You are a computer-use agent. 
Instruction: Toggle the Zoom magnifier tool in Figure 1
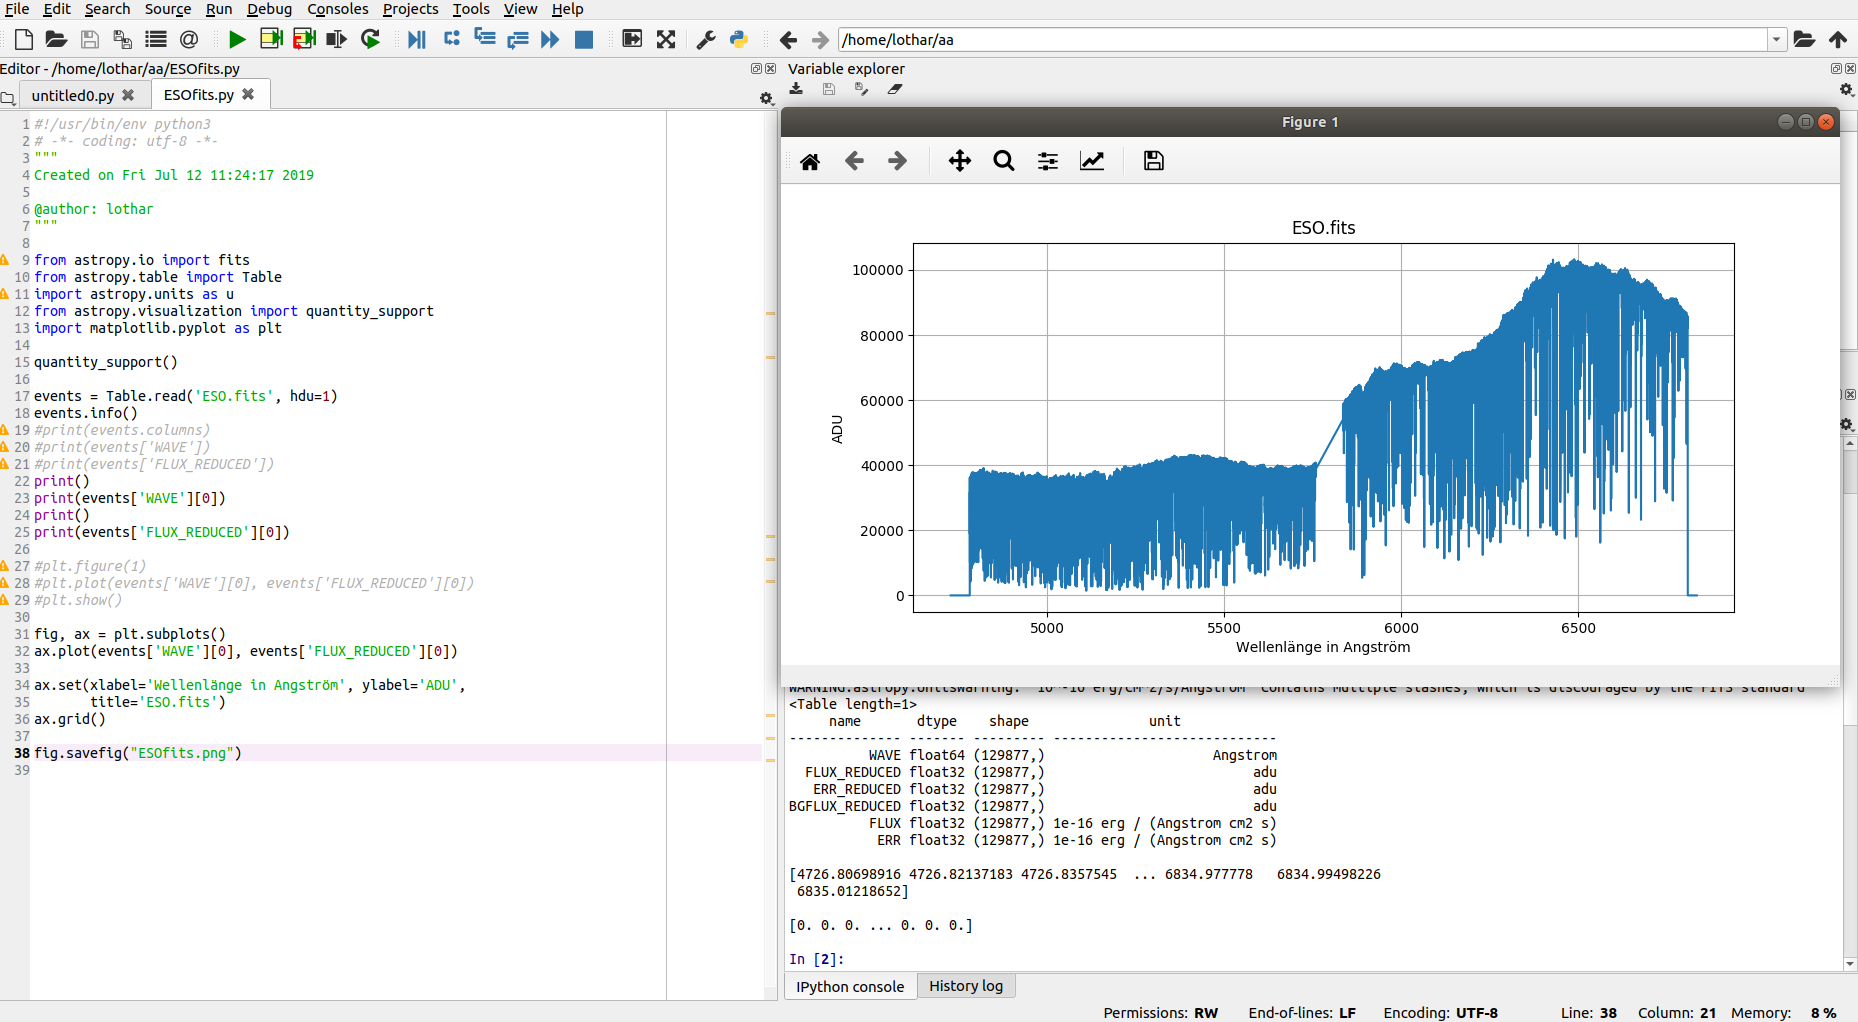click(1003, 162)
